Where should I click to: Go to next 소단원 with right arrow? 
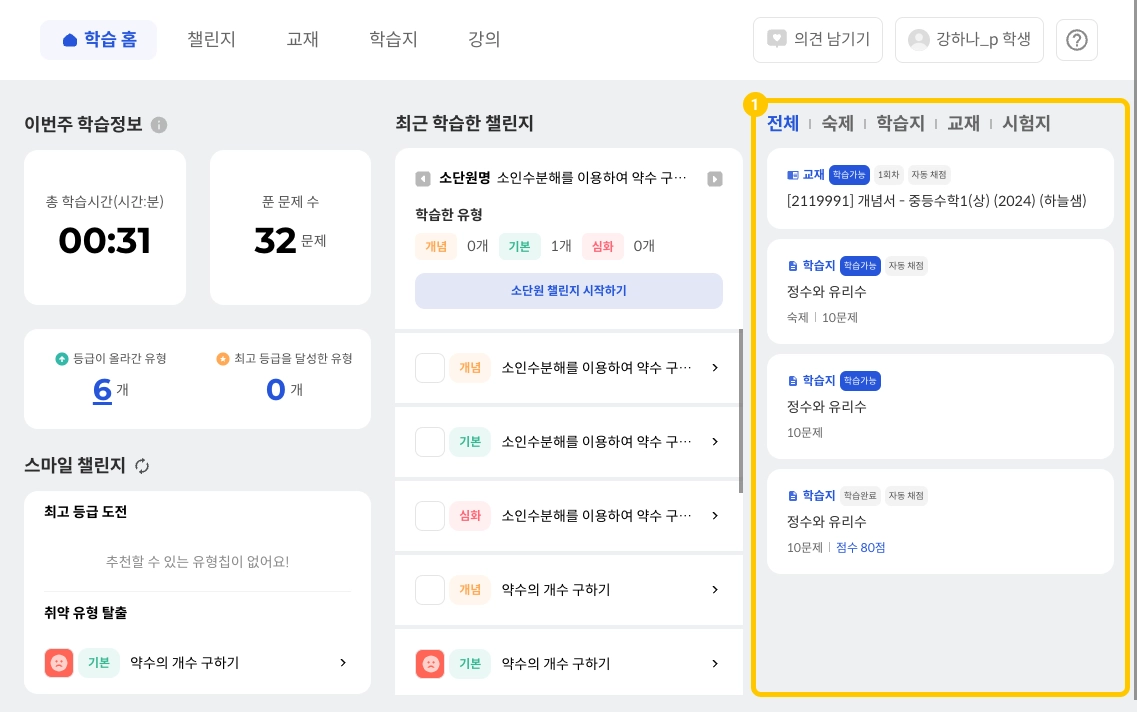click(714, 179)
